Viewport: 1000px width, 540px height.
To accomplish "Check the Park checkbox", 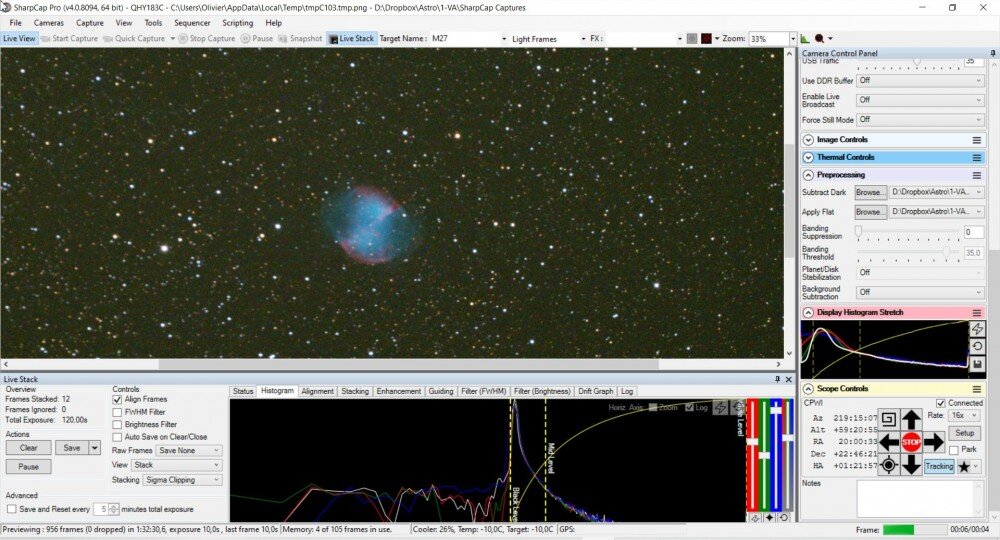I will [954, 450].
